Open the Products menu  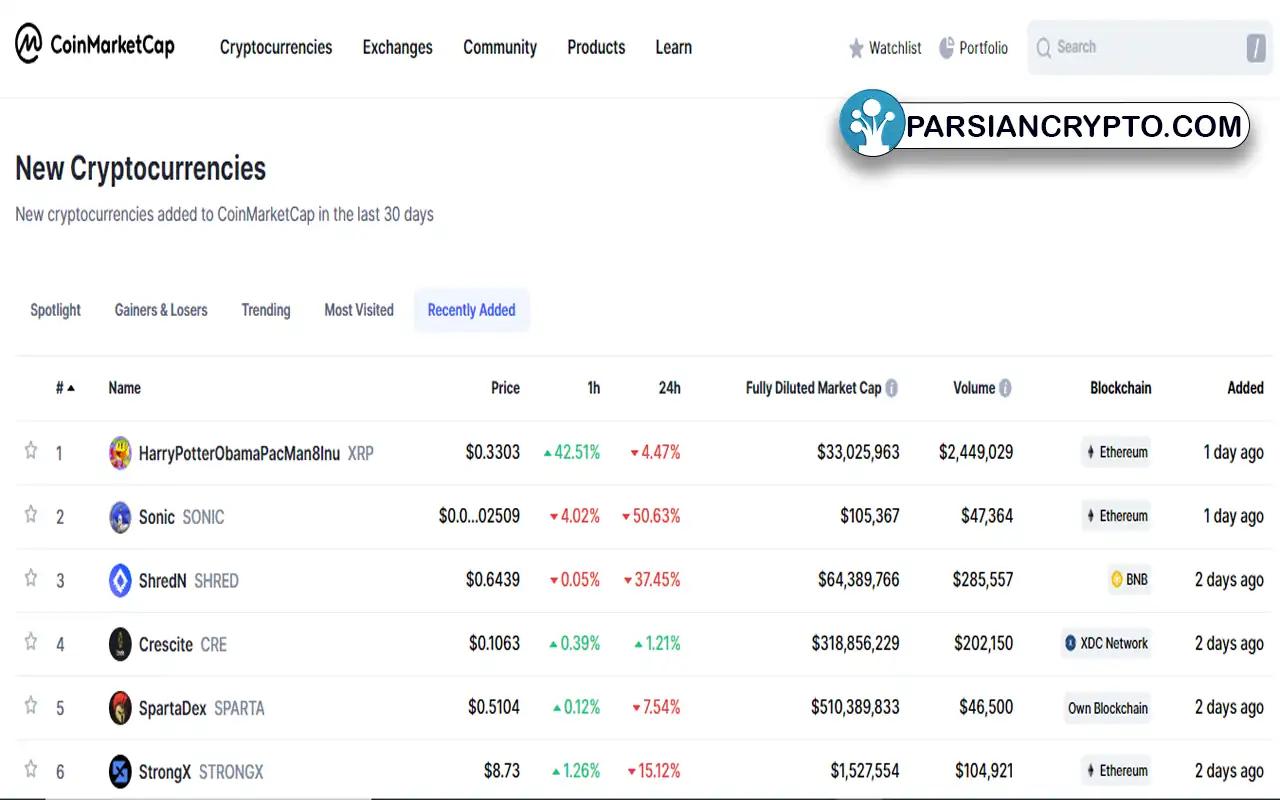tap(596, 47)
